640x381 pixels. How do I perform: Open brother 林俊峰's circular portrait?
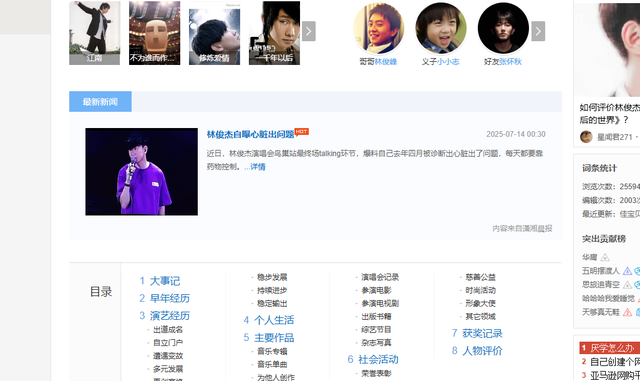pyautogui.click(x=379, y=28)
